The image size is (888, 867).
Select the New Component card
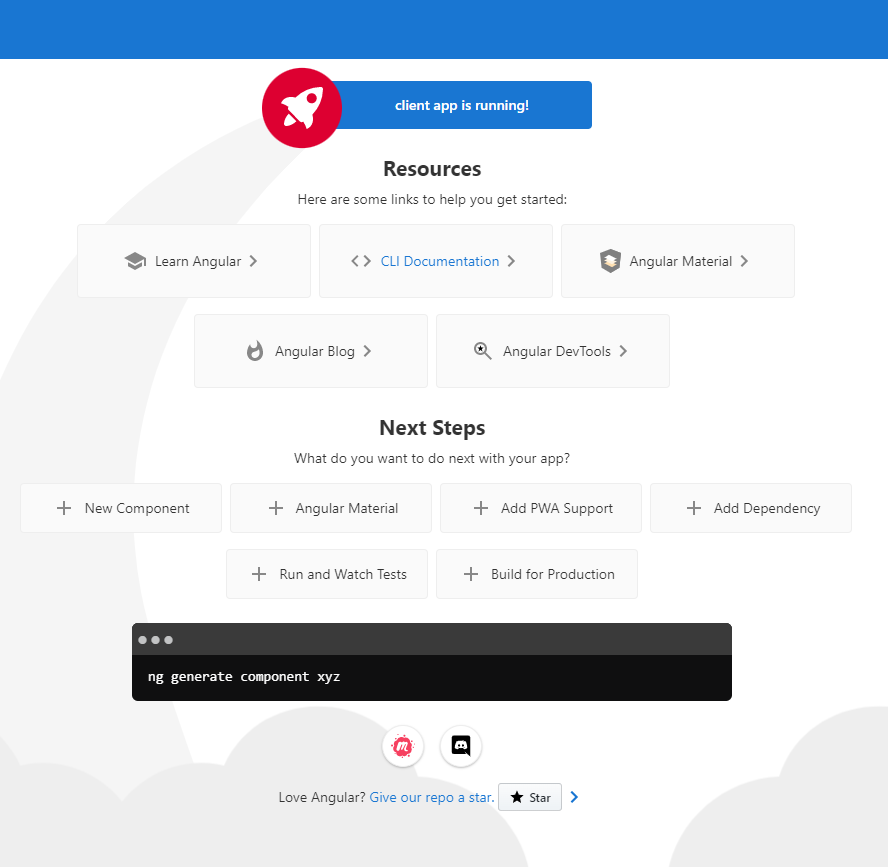pos(121,508)
